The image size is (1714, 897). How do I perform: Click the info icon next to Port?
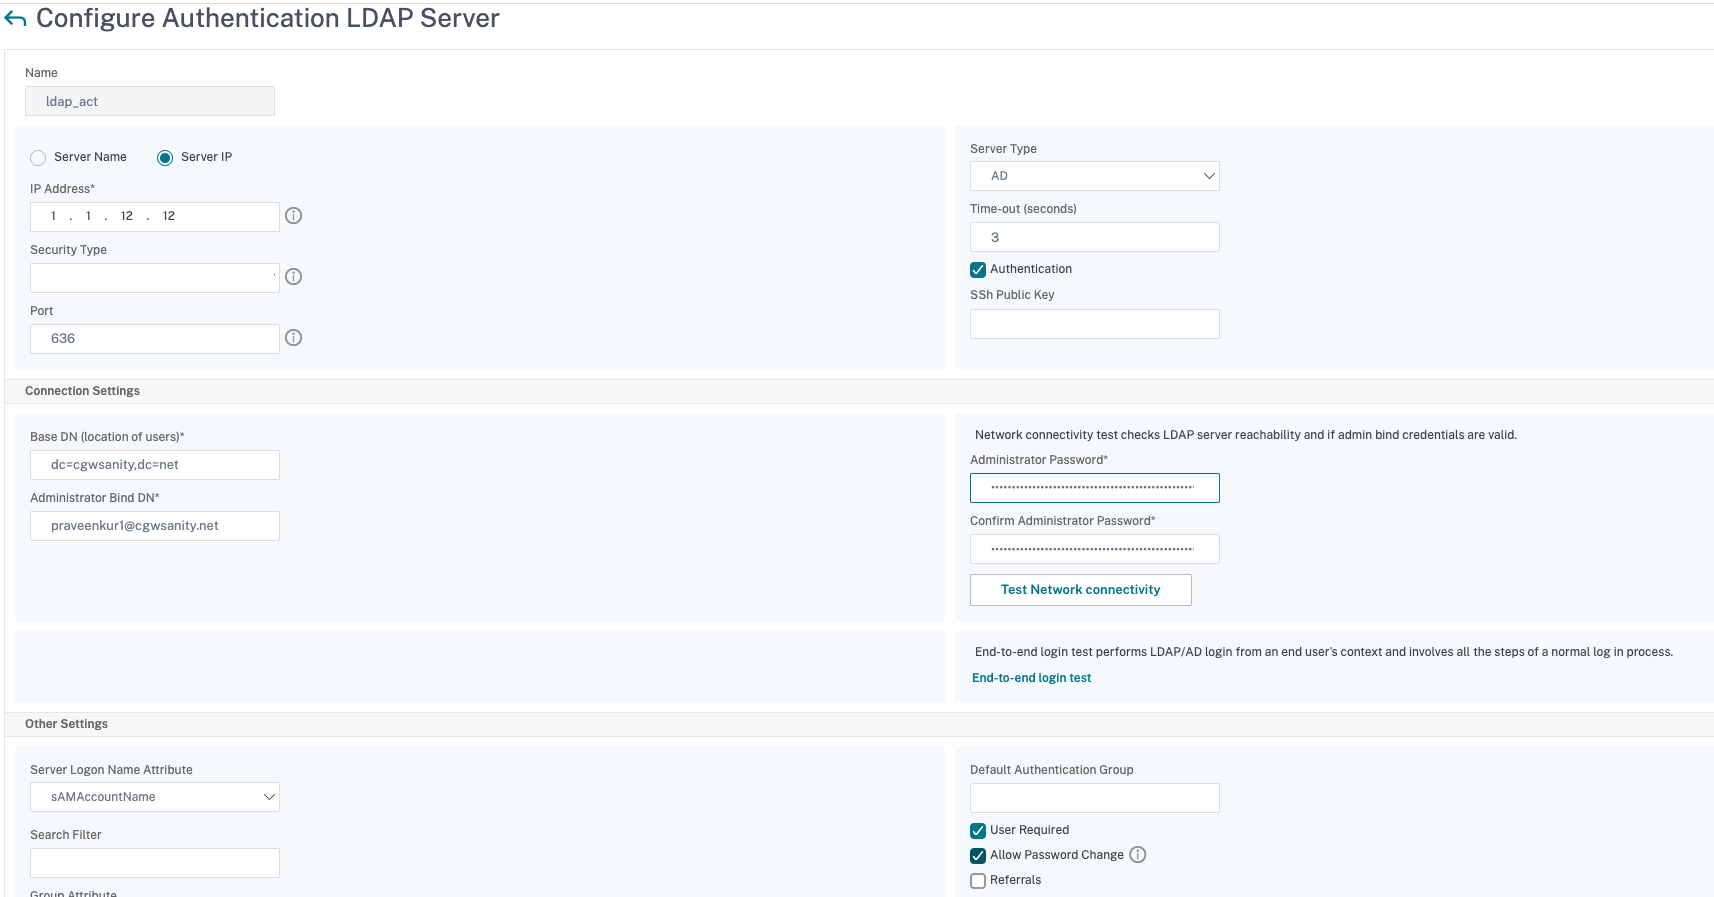click(293, 338)
